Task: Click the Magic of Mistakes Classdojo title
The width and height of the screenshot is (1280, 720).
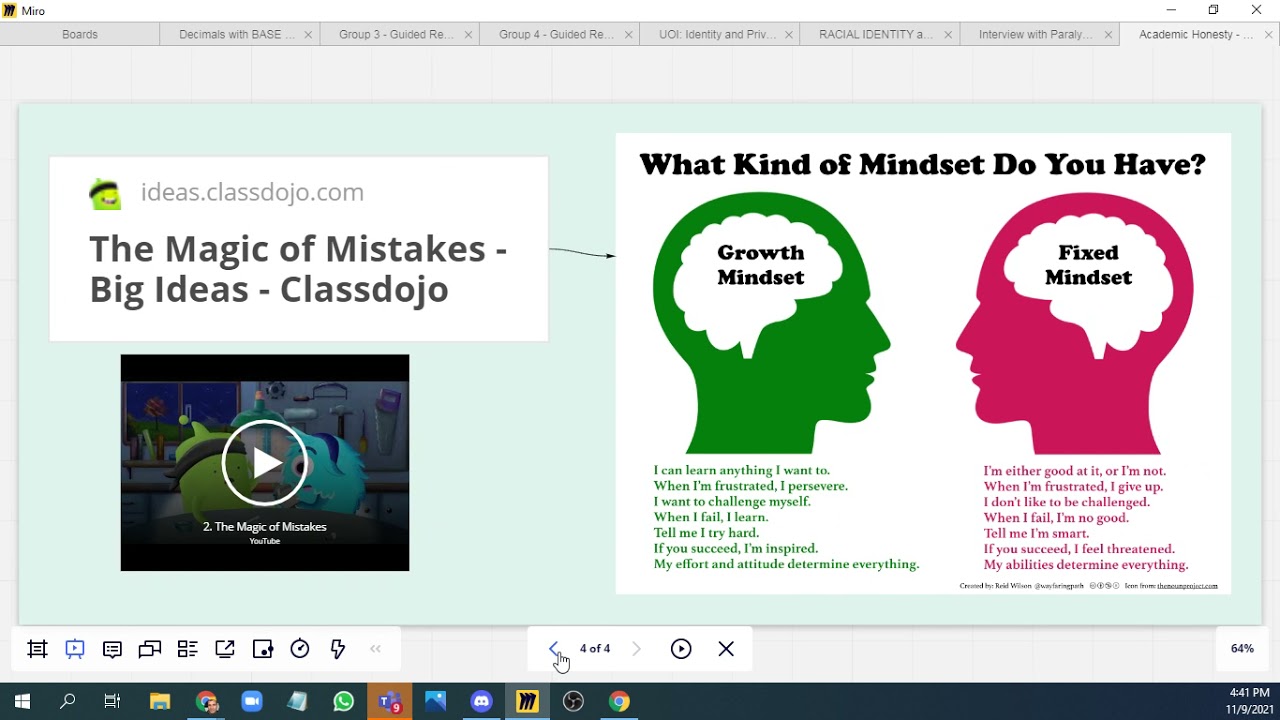Action: pyautogui.click(x=298, y=269)
